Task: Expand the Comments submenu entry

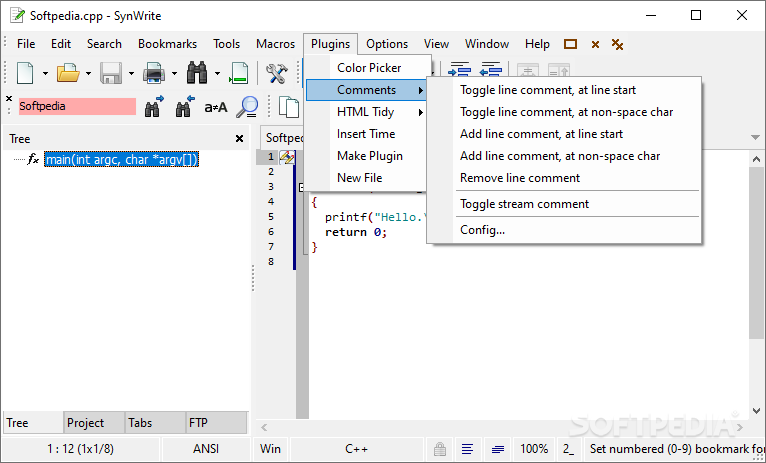Action: pos(367,90)
